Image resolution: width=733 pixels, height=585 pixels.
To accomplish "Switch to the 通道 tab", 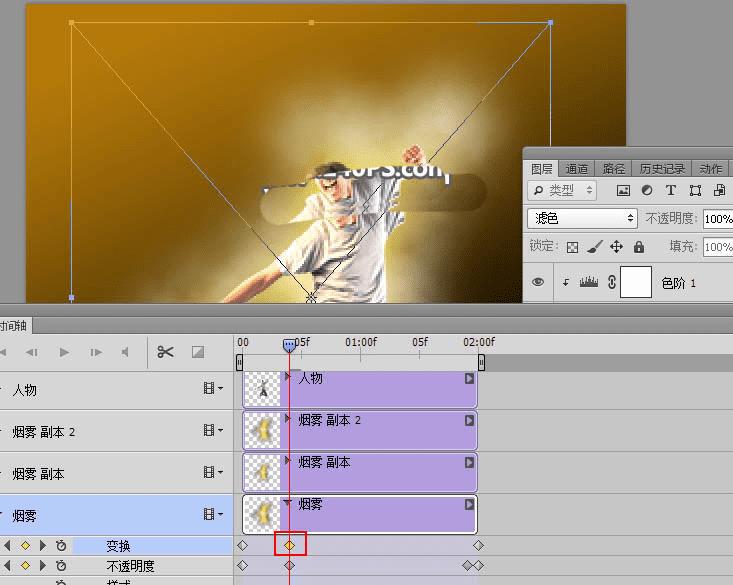I will (576, 168).
